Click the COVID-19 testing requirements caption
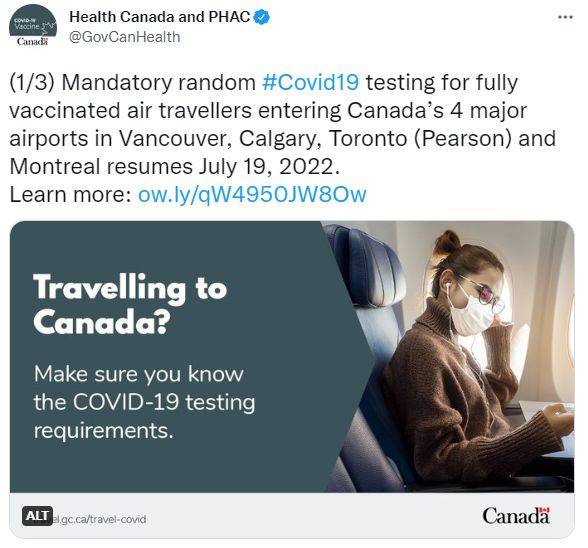This screenshot has width=588, height=548. 144,402
